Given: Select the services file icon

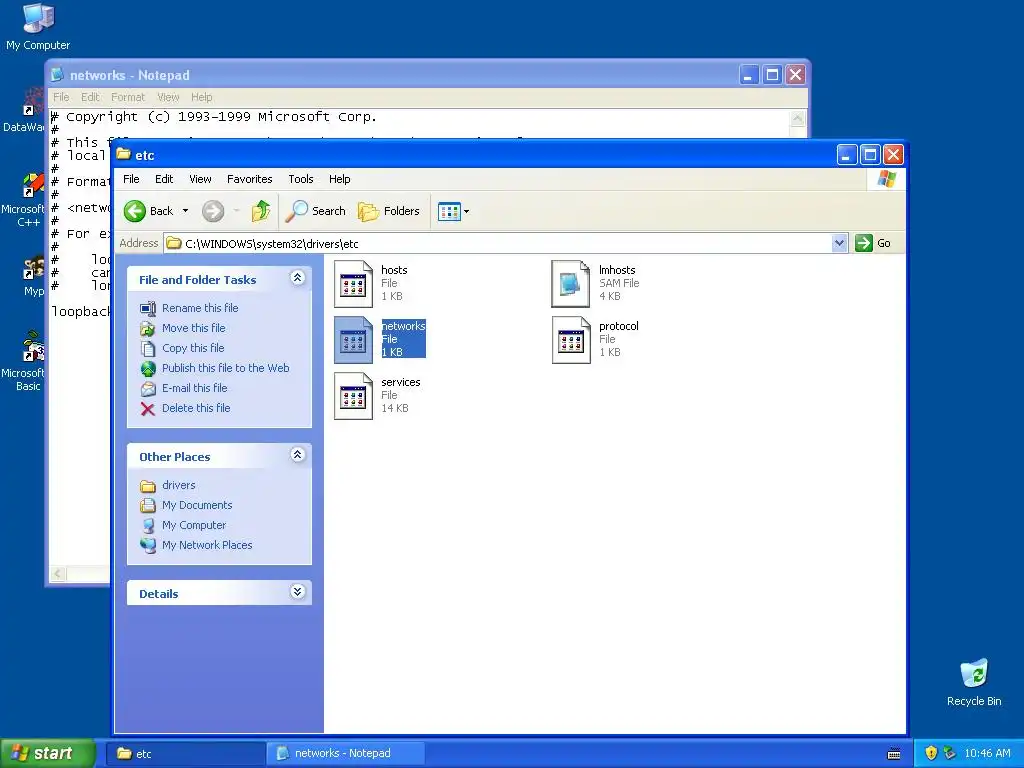Looking at the screenshot, I should click(353, 396).
